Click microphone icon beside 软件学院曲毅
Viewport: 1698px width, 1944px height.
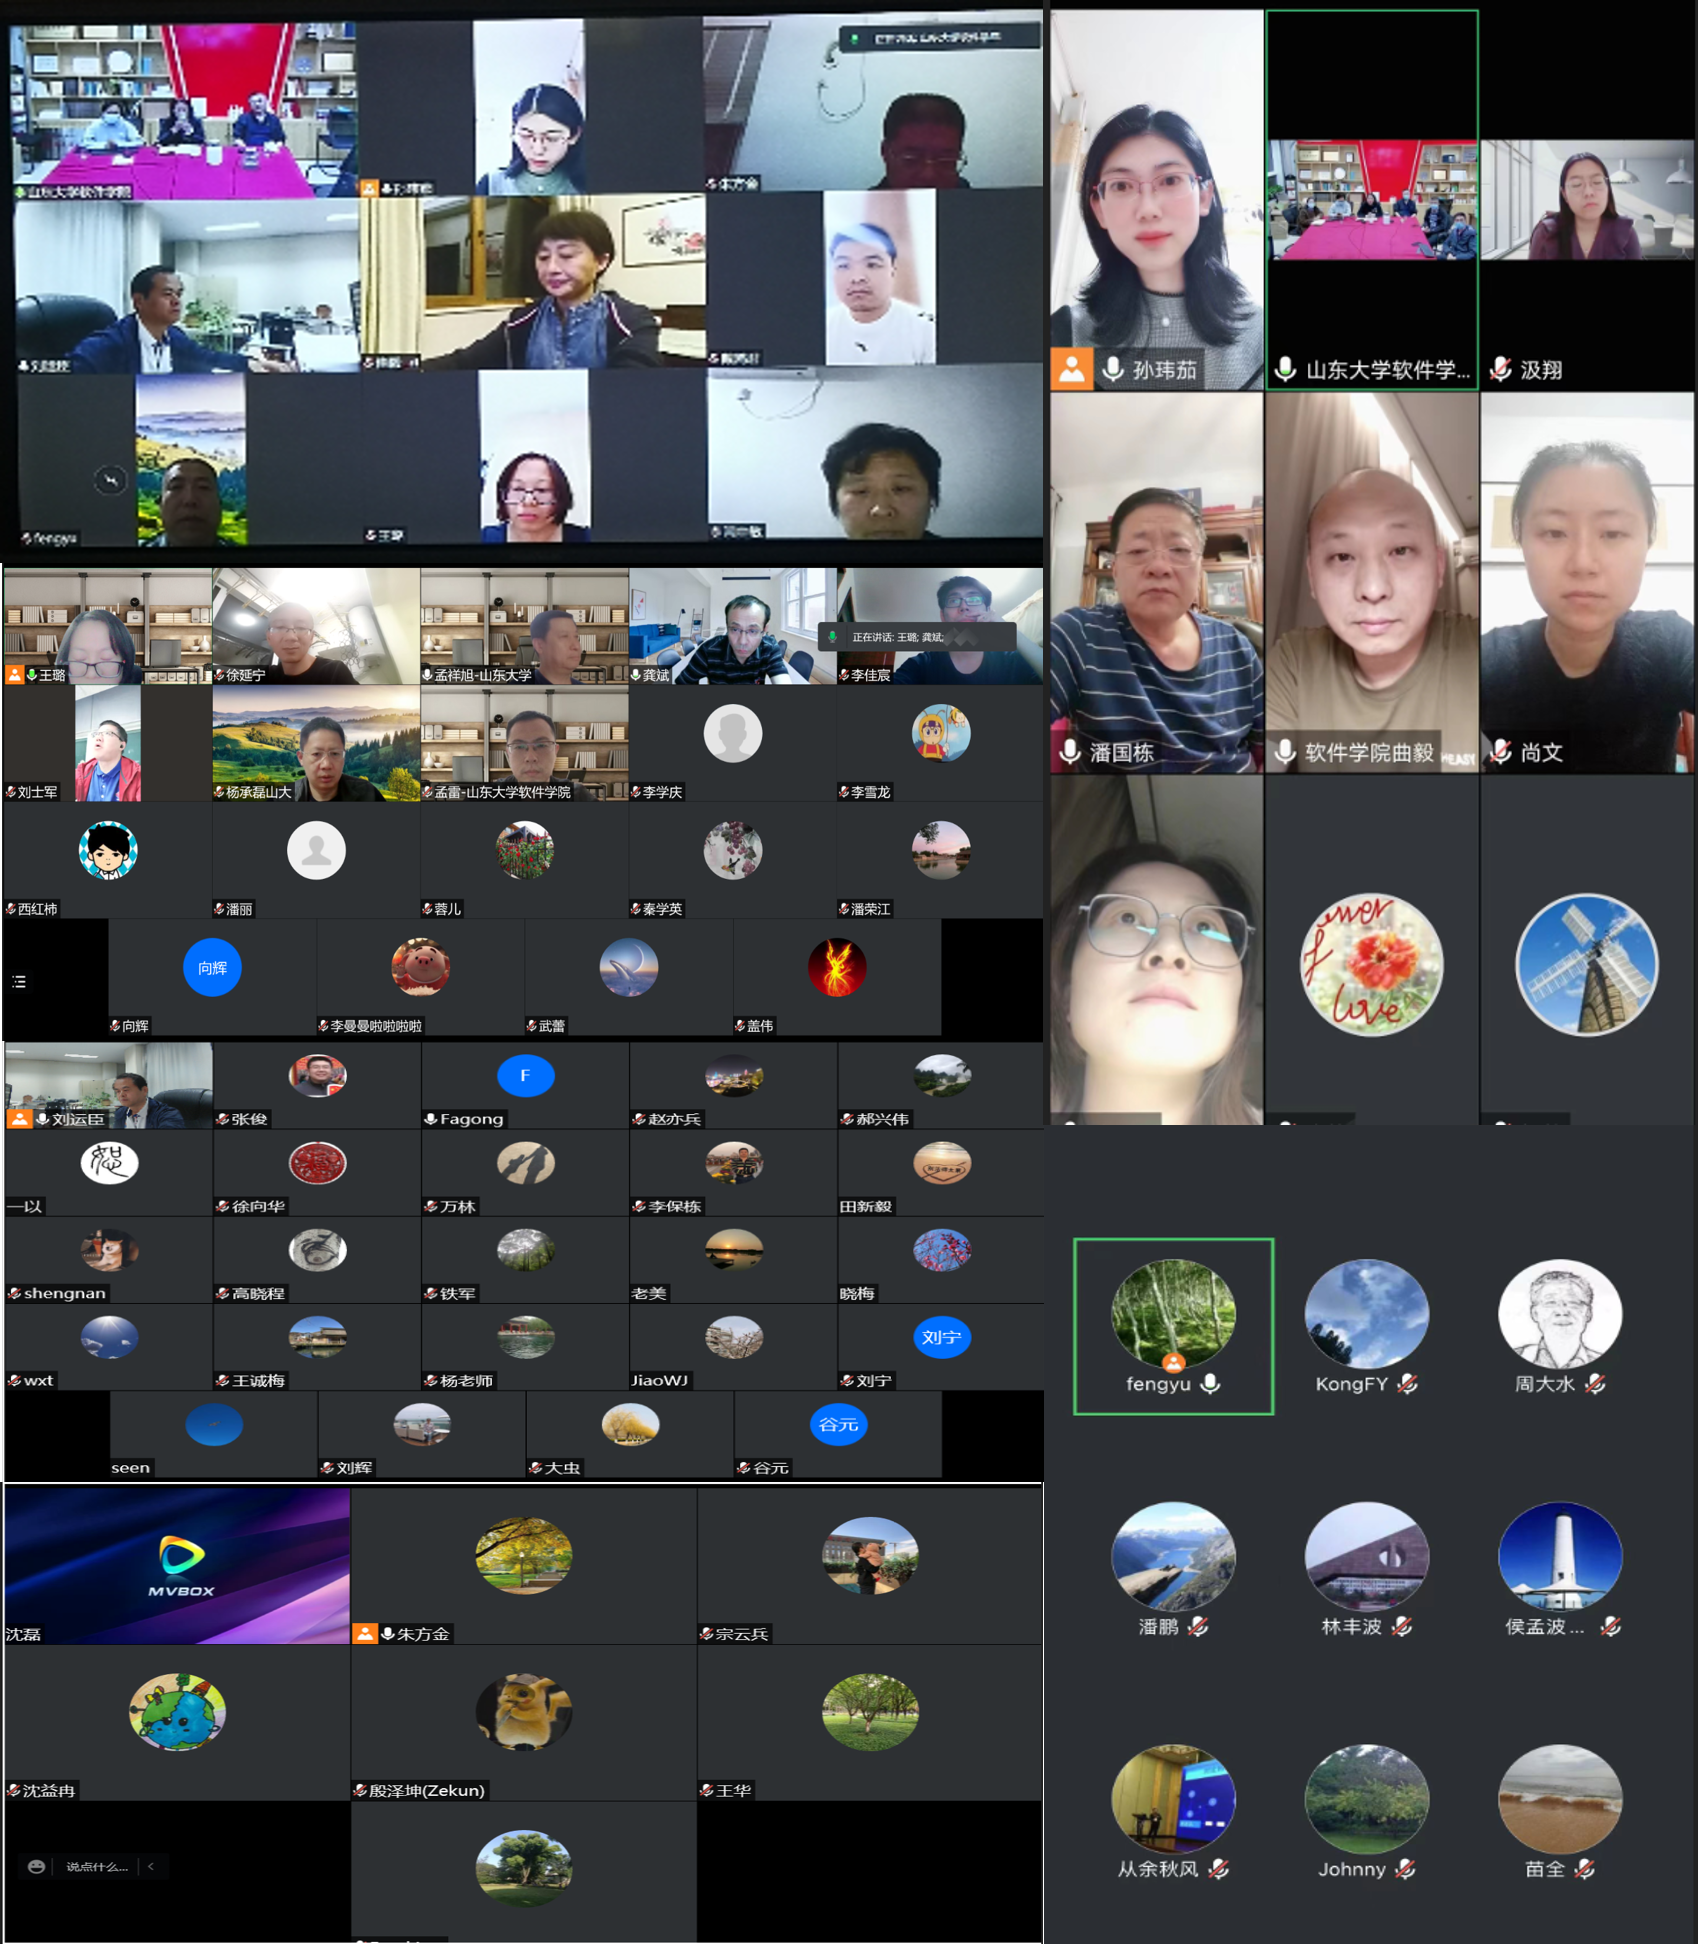1285,751
